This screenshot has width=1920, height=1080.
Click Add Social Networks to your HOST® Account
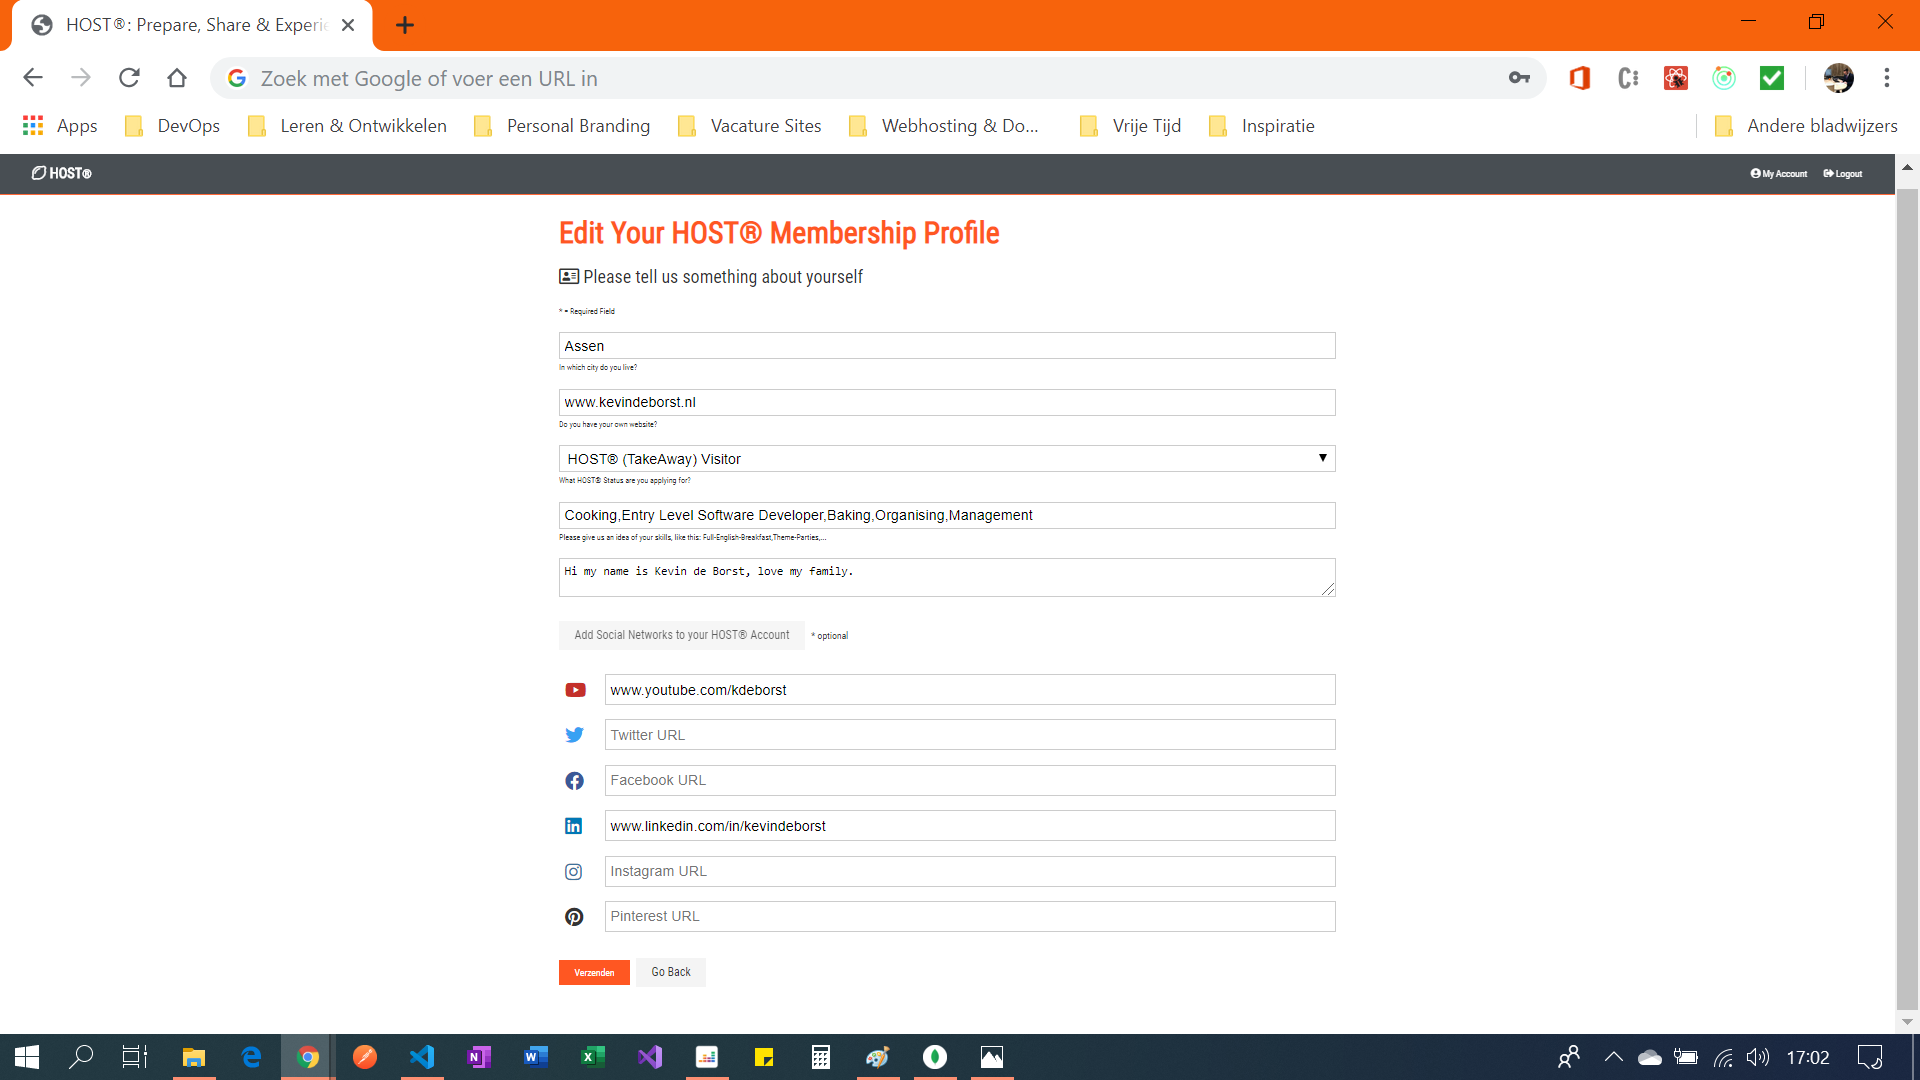pos(682,635)
